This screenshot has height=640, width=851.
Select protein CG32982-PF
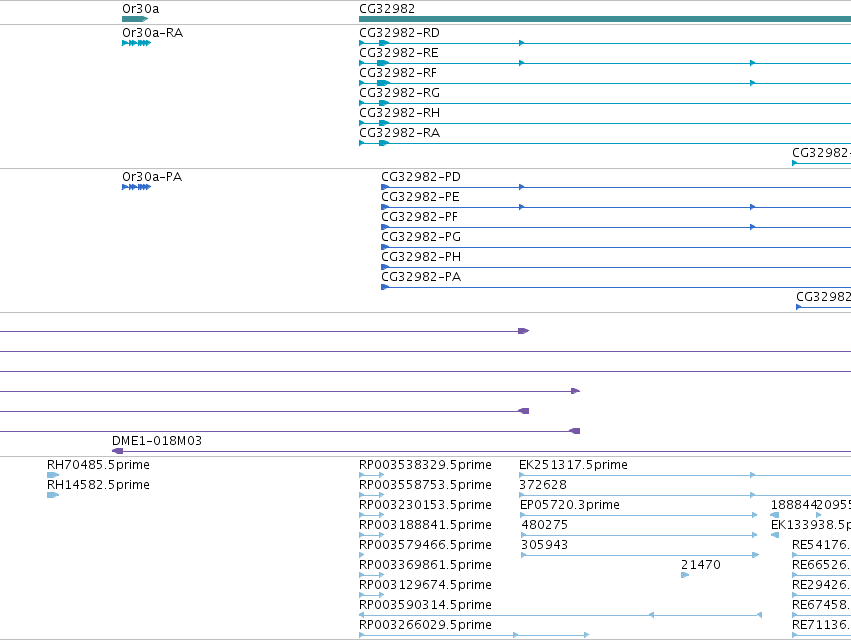click(420, 217)
